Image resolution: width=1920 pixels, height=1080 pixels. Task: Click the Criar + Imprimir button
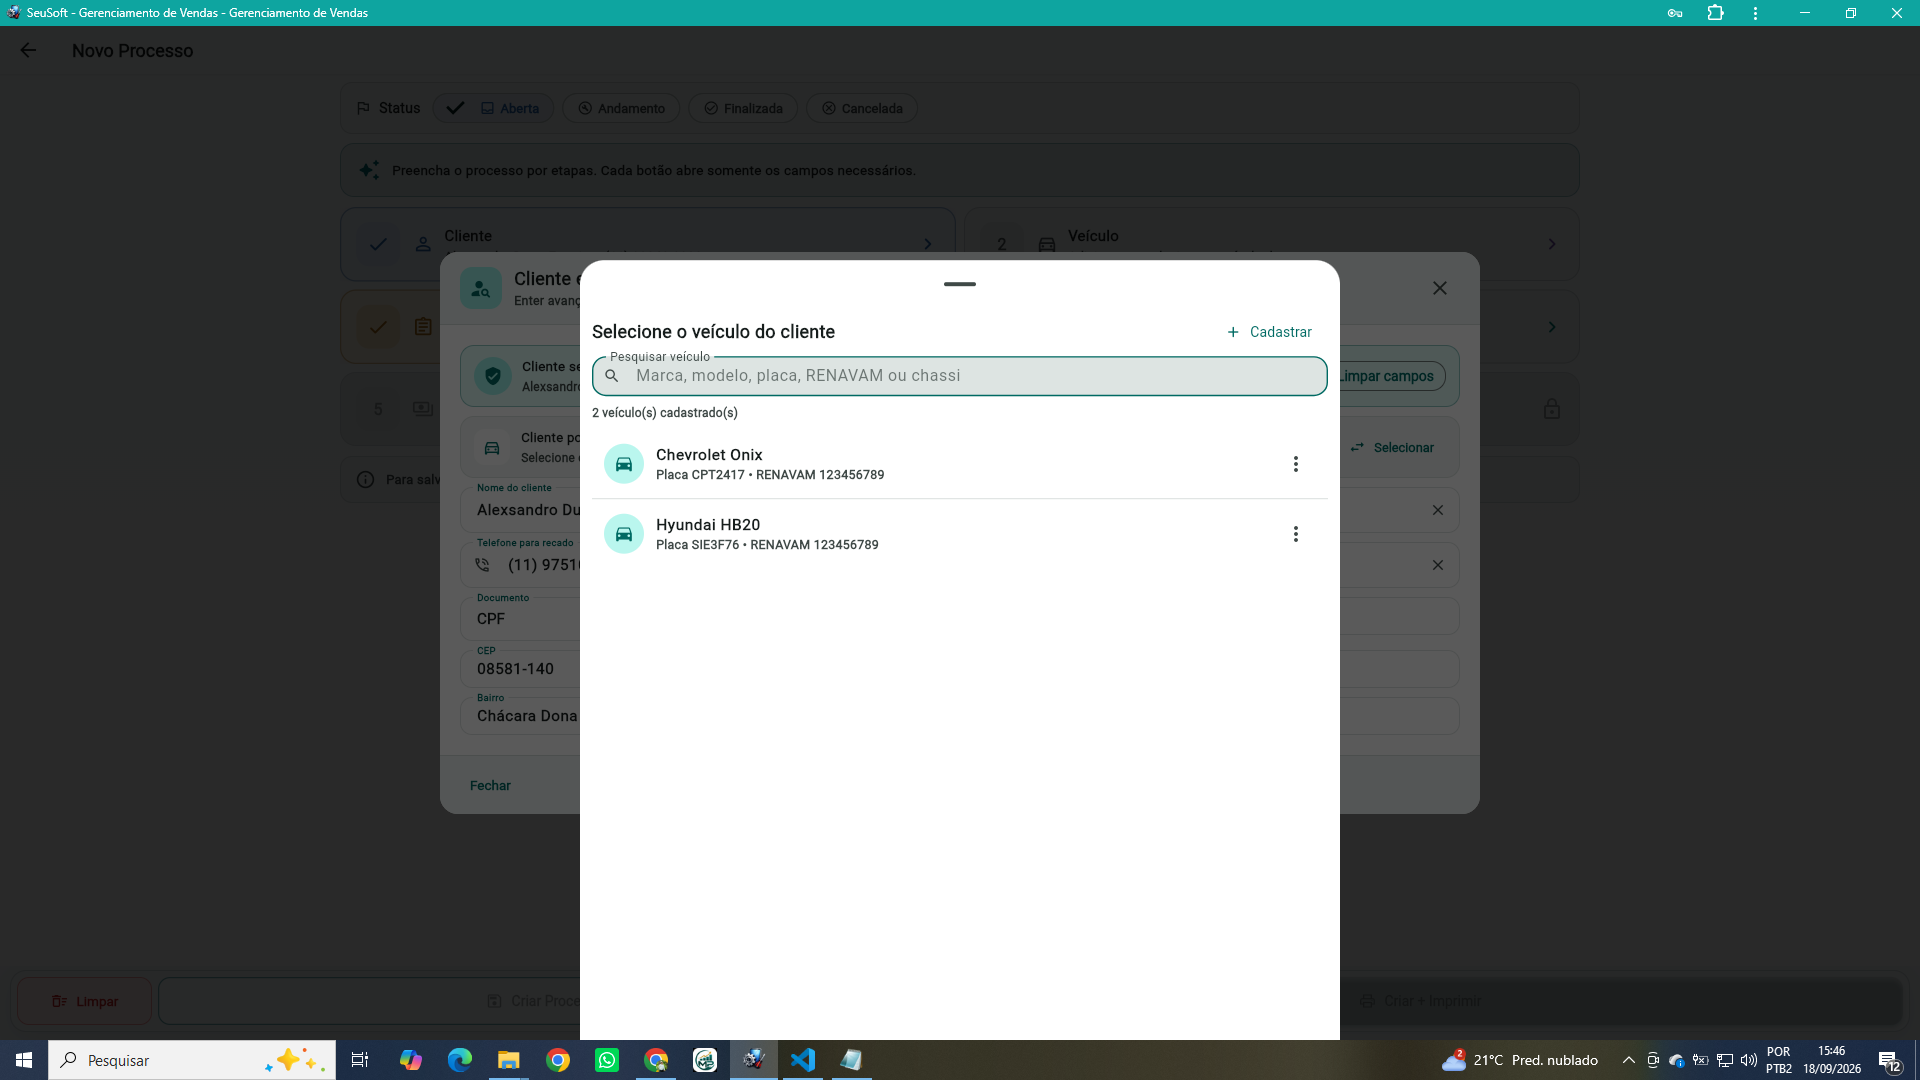1422,1001
